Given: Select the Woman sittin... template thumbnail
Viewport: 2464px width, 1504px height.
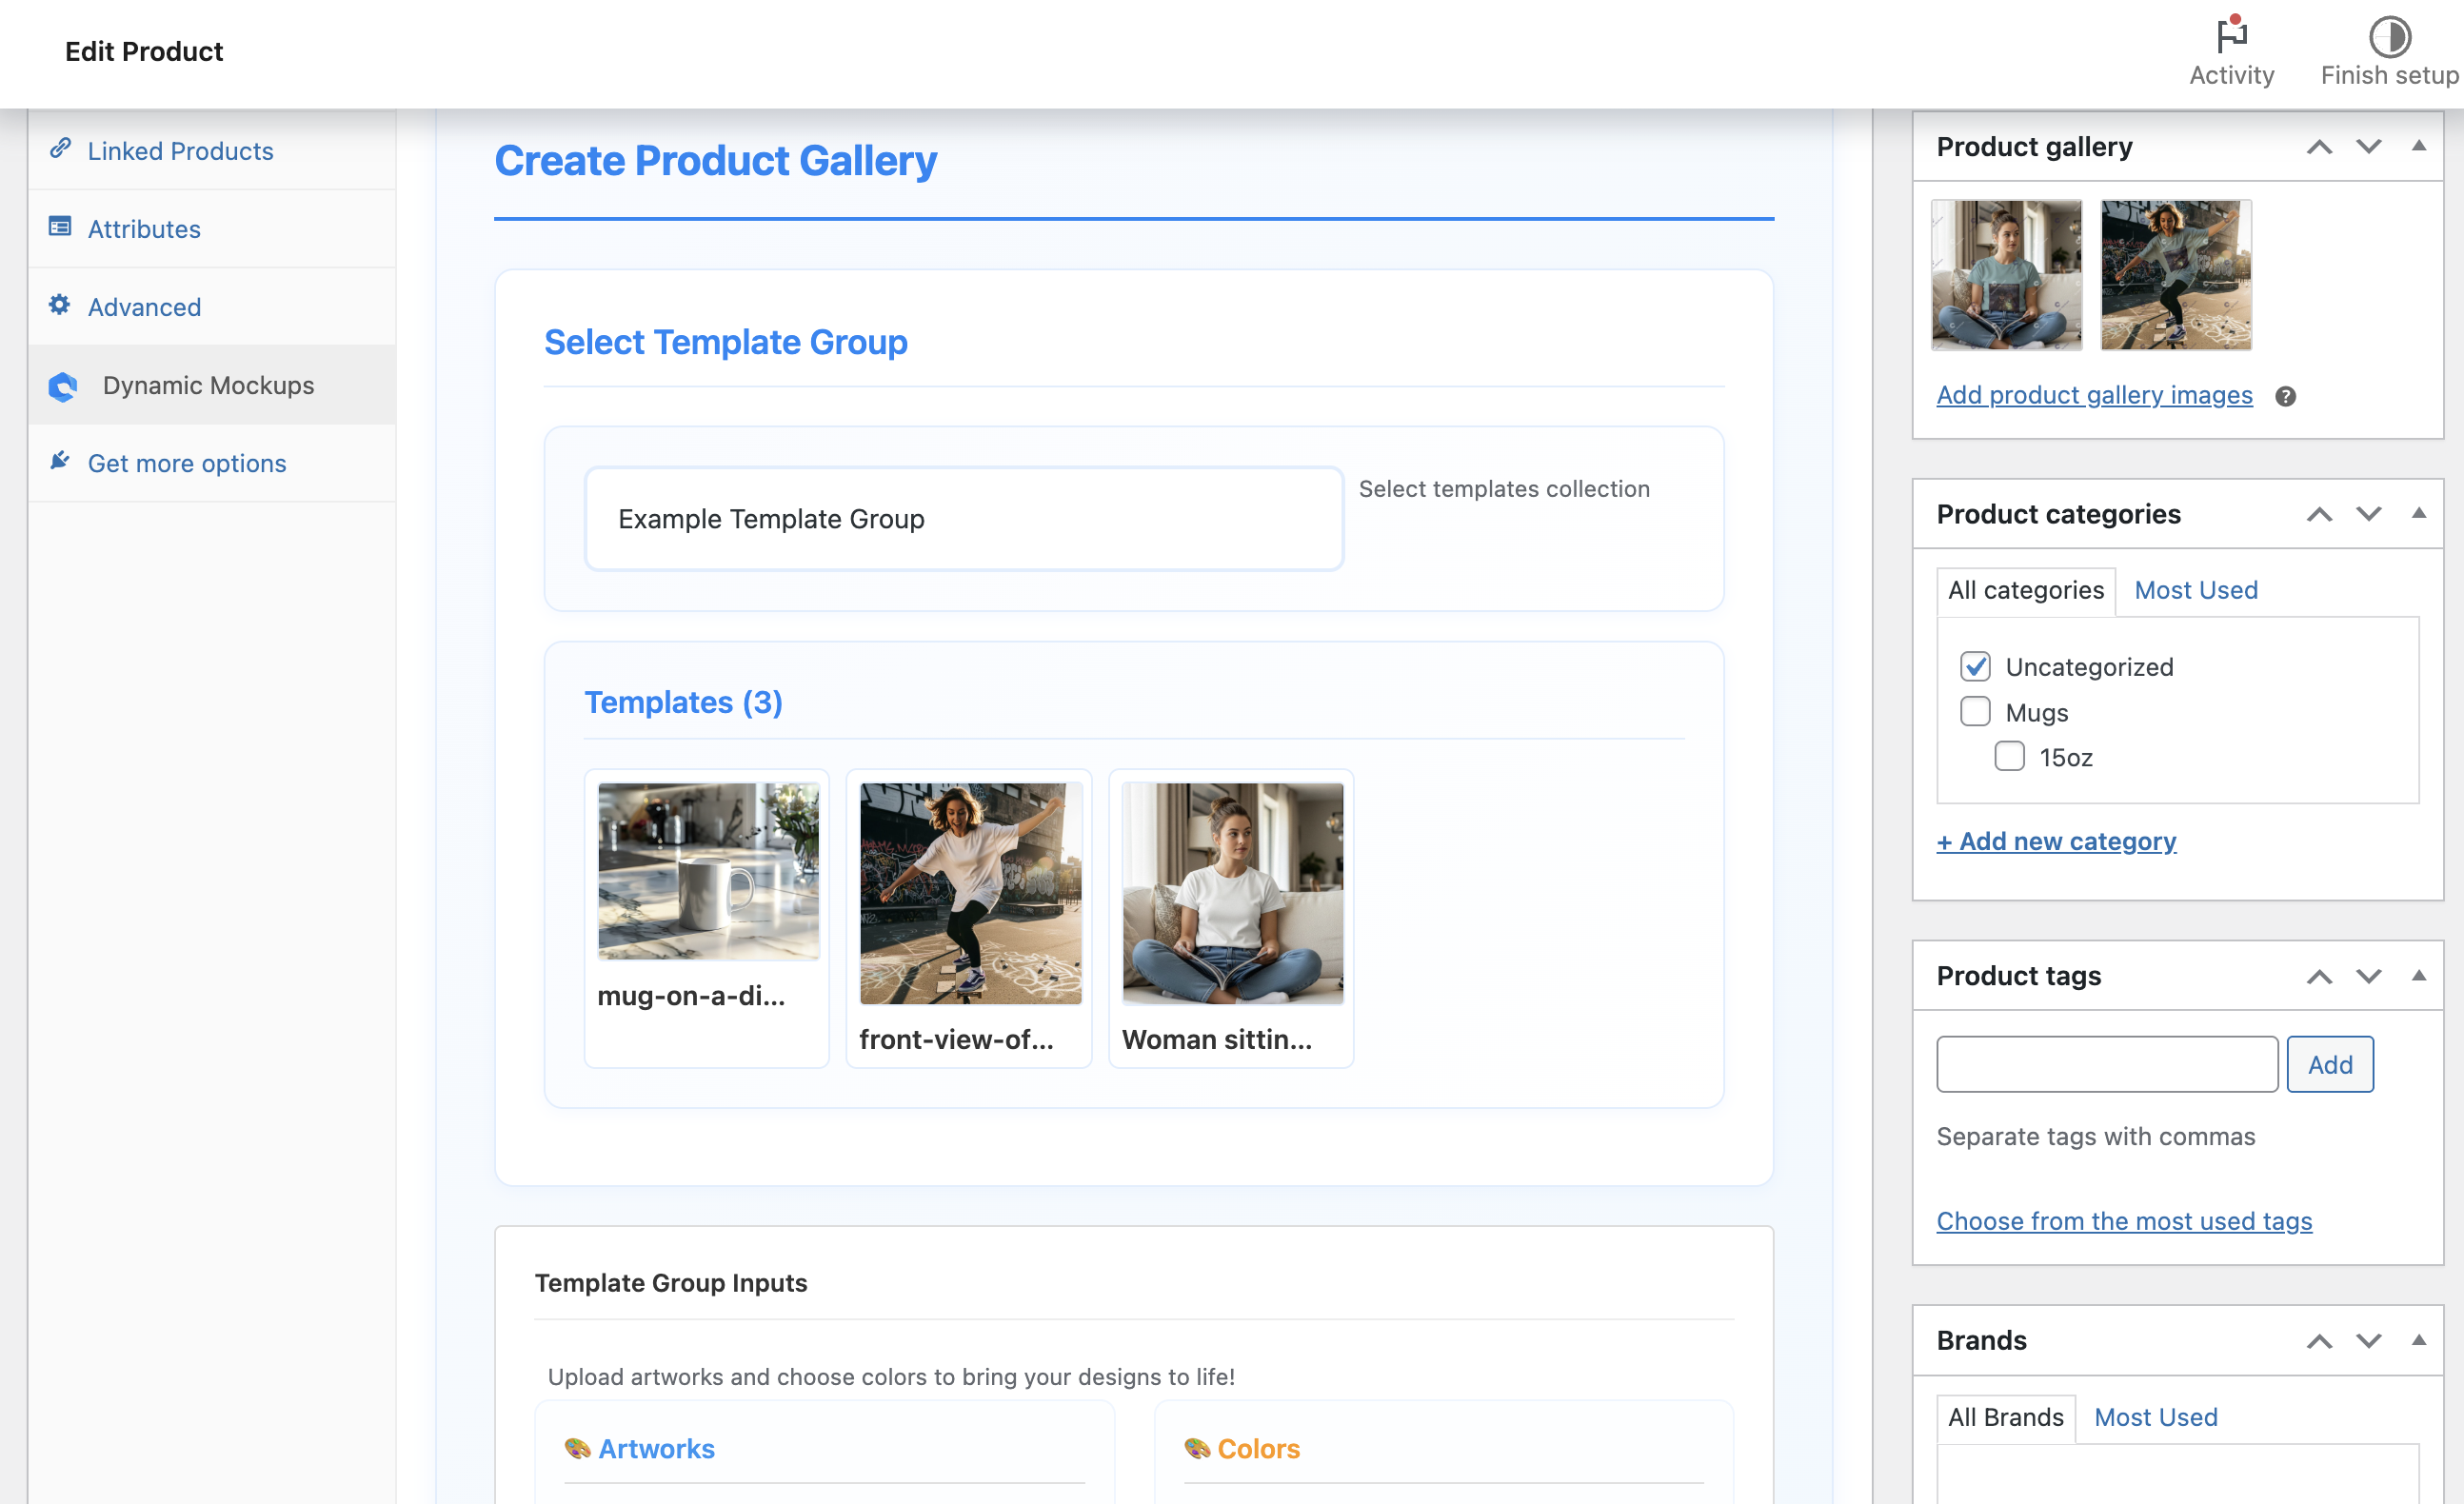Looking at the screenshot, I should point(1232,893).
